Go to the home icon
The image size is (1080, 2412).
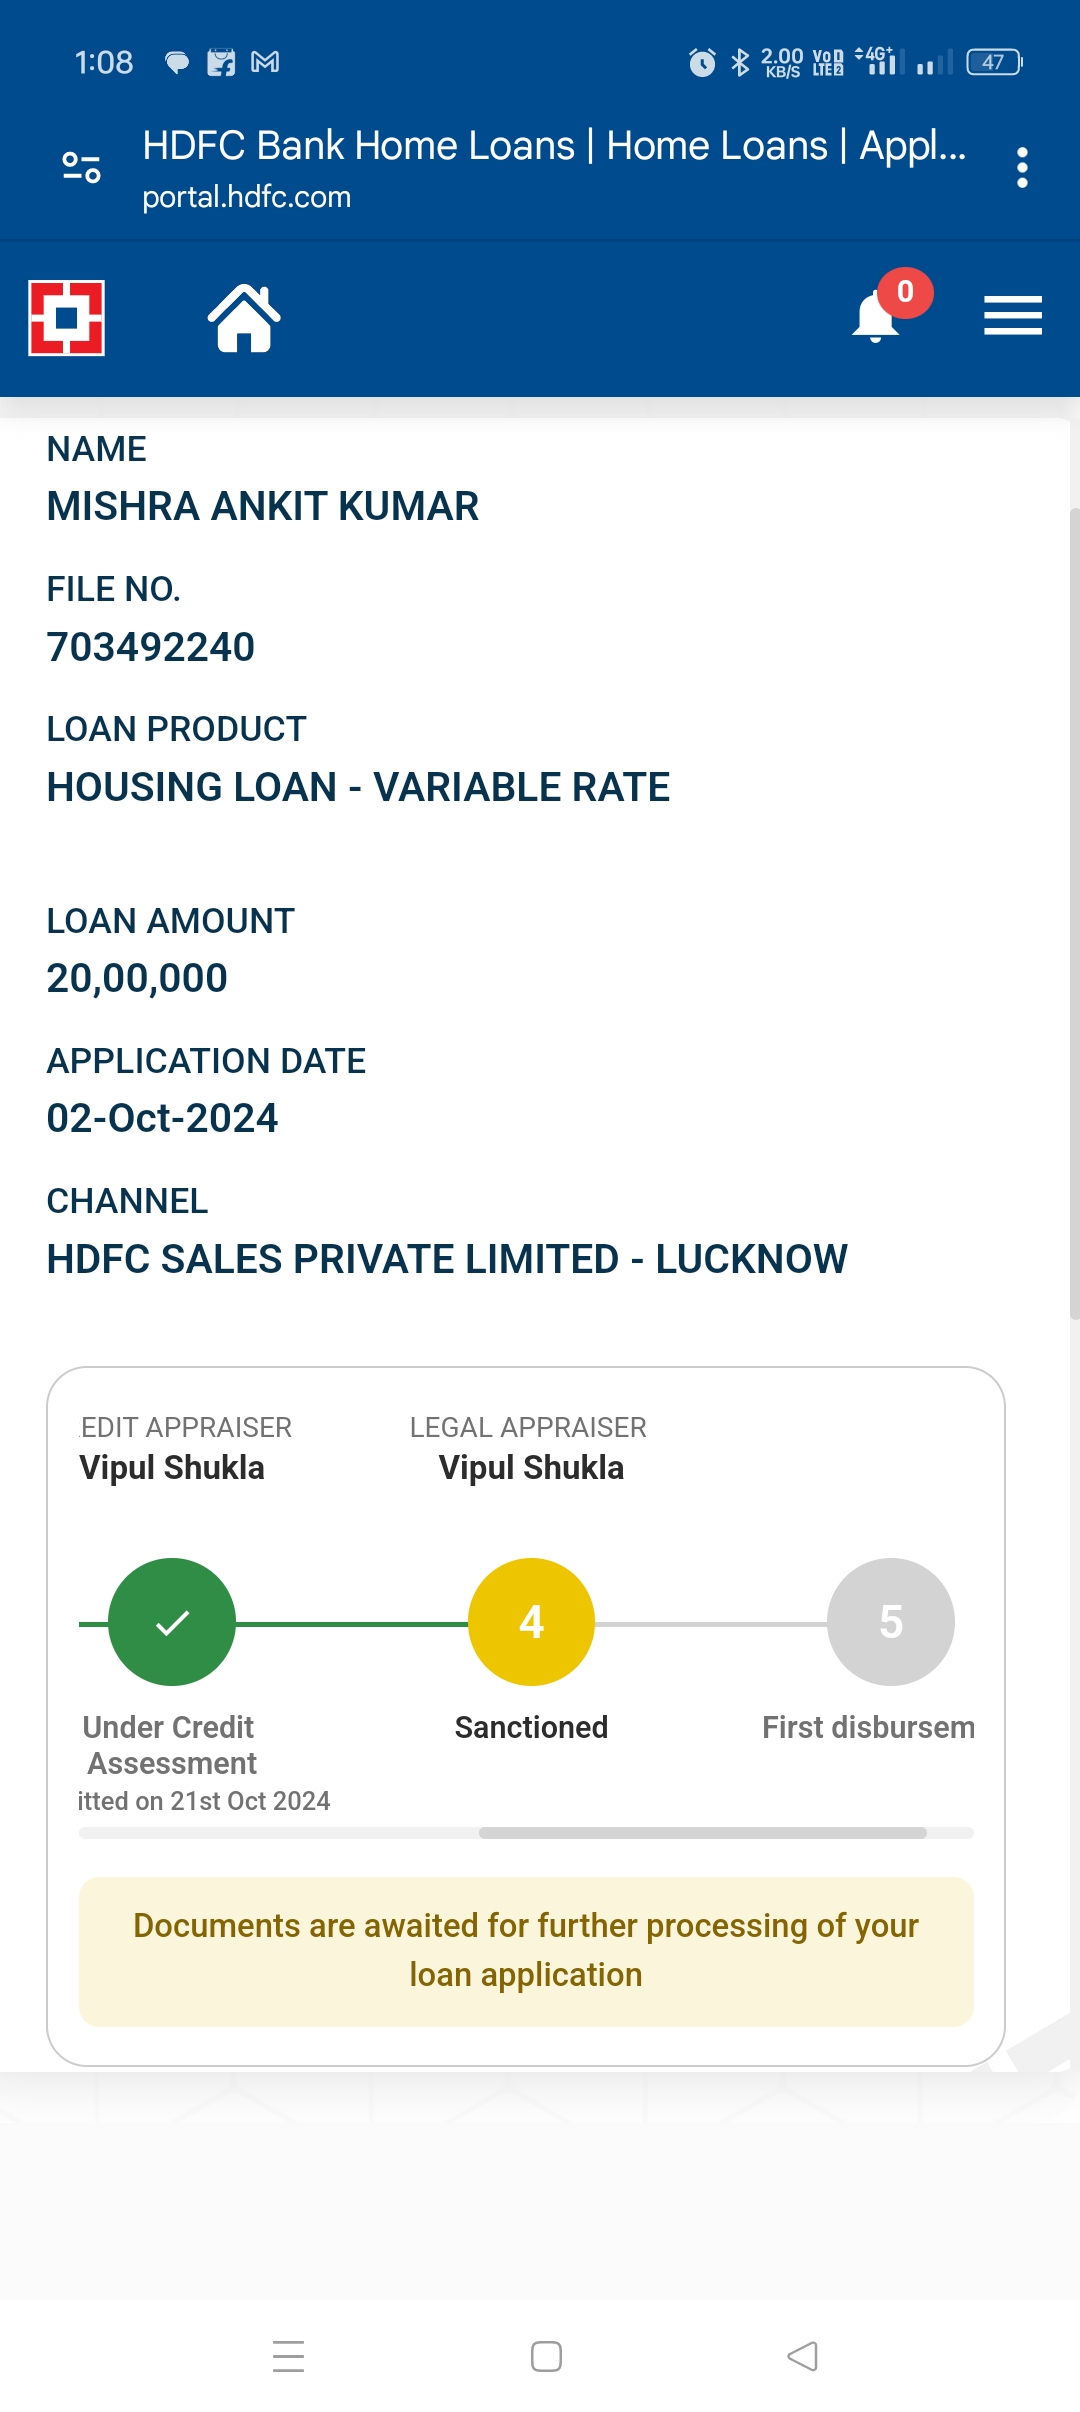click(244, 318)
